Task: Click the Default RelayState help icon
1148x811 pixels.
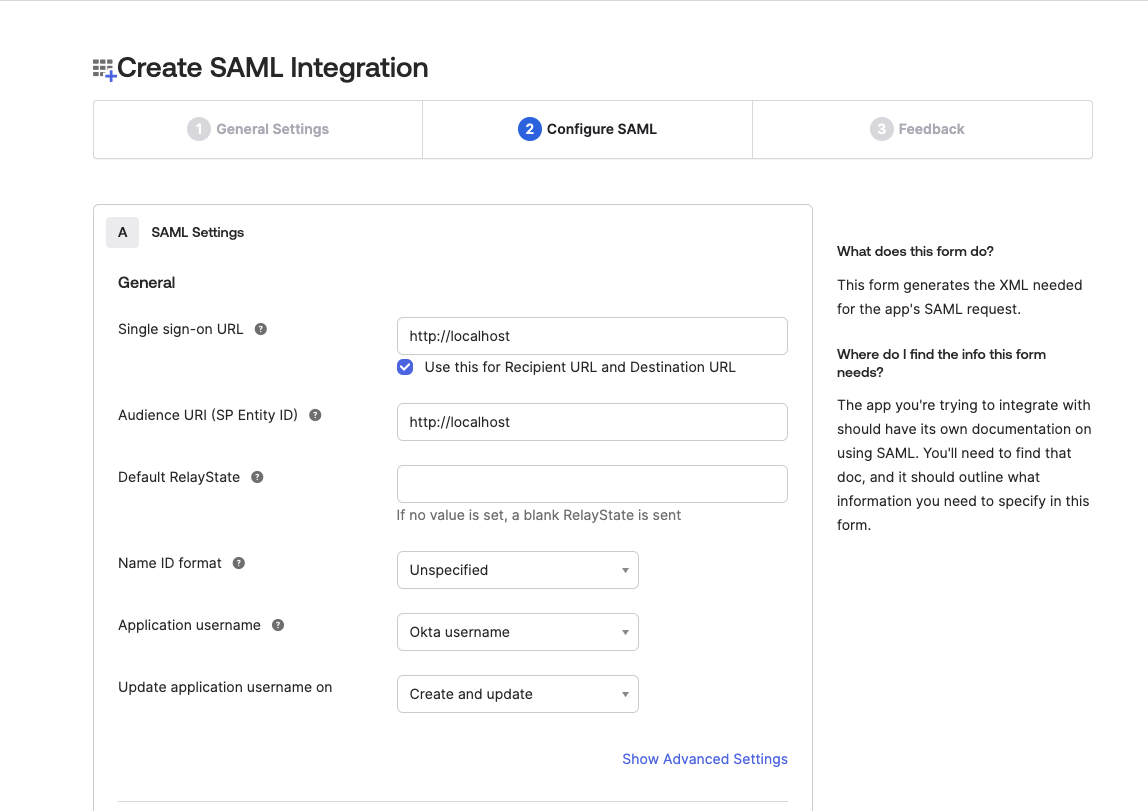Action: (257, 477)
